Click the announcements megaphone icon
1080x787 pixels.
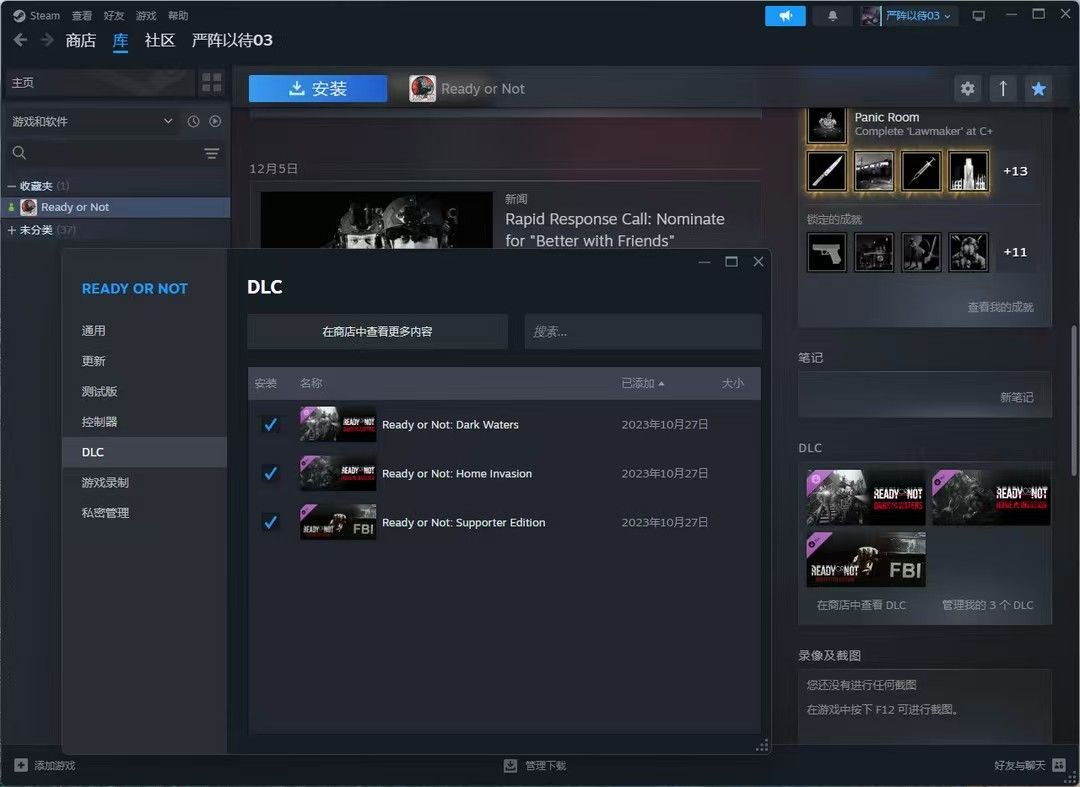pyautogui.click(x=785, y=16)
